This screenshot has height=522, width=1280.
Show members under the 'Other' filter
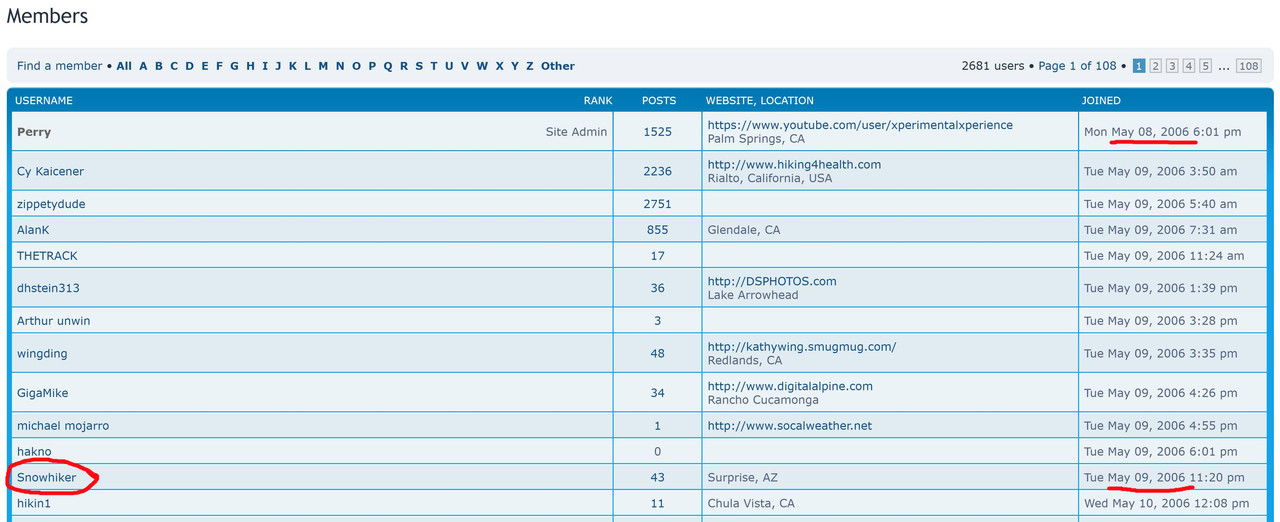(558, 66)
